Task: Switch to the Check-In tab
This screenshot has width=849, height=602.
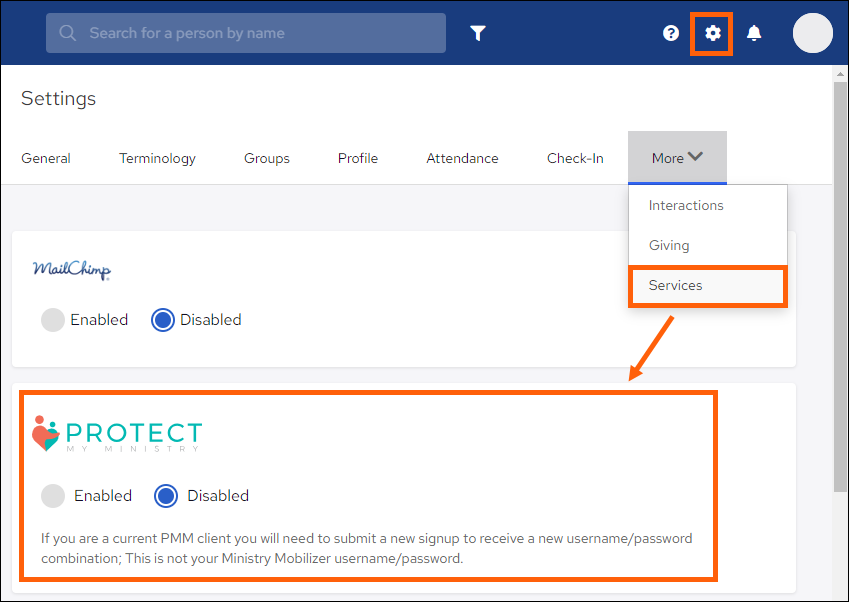Action: (575, 157)
